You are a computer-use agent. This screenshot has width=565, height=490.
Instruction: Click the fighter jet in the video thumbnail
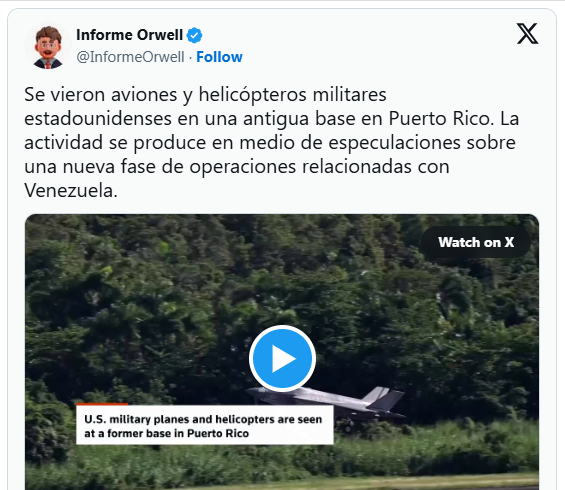326,404
